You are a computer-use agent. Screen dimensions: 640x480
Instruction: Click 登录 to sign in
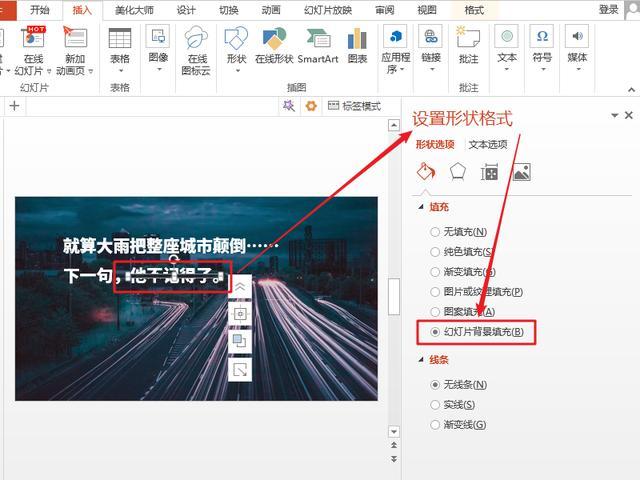point(608,9)
